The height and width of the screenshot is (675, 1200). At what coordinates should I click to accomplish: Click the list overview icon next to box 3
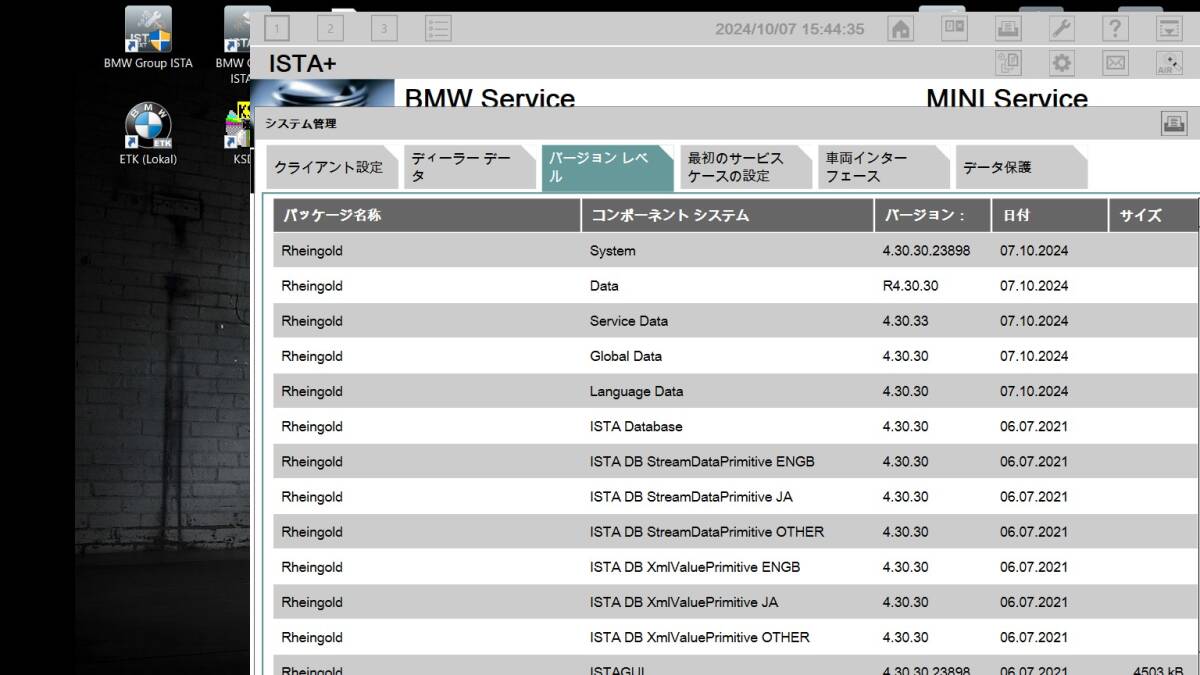tap(438, 29)
